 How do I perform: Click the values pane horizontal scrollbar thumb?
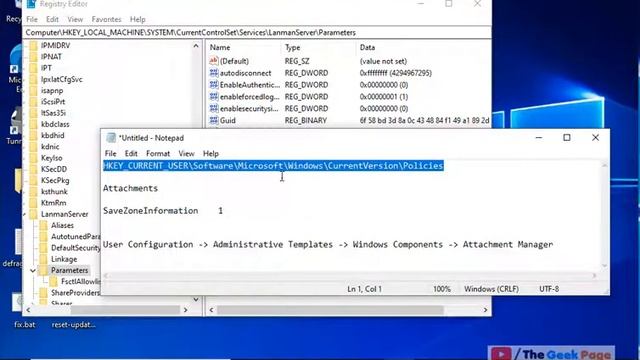[x=330, y=310]
